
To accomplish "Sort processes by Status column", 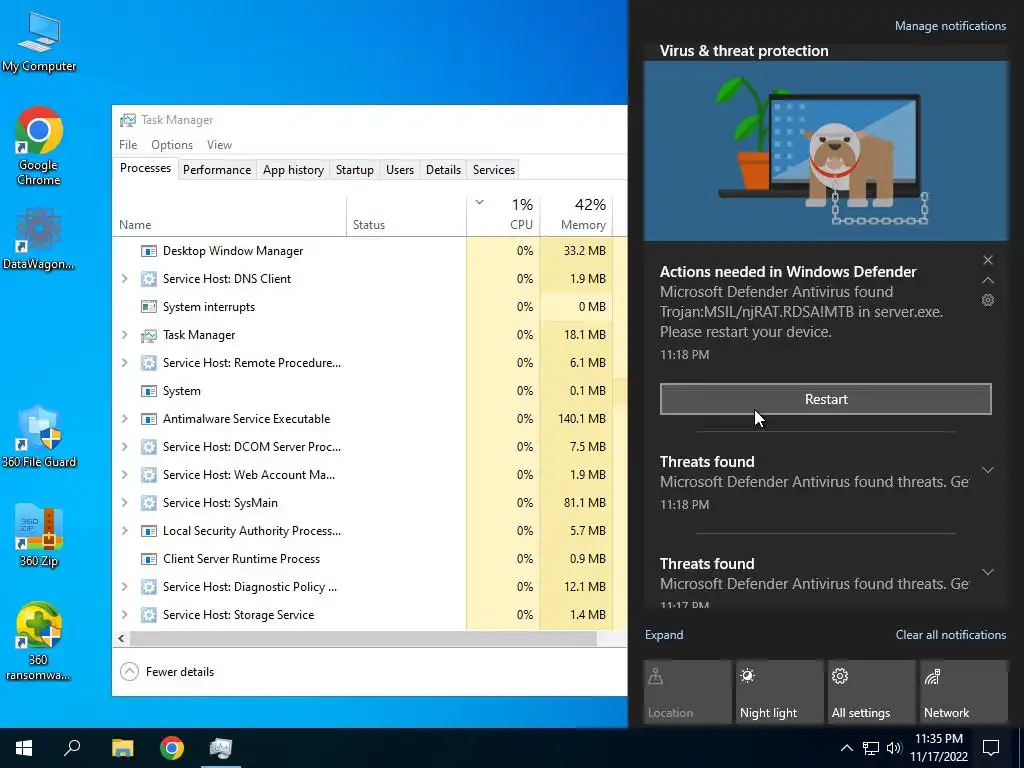I will 406,216.
